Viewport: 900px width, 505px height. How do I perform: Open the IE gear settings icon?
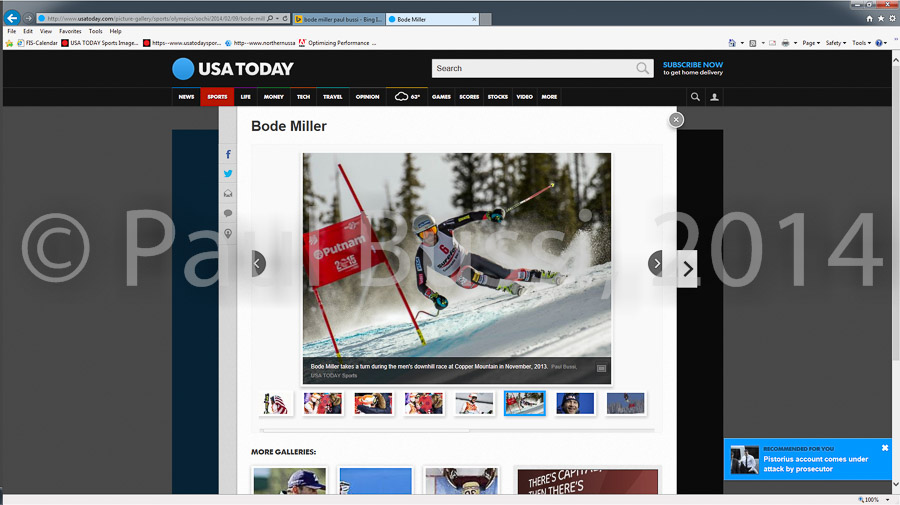[892, 19]
